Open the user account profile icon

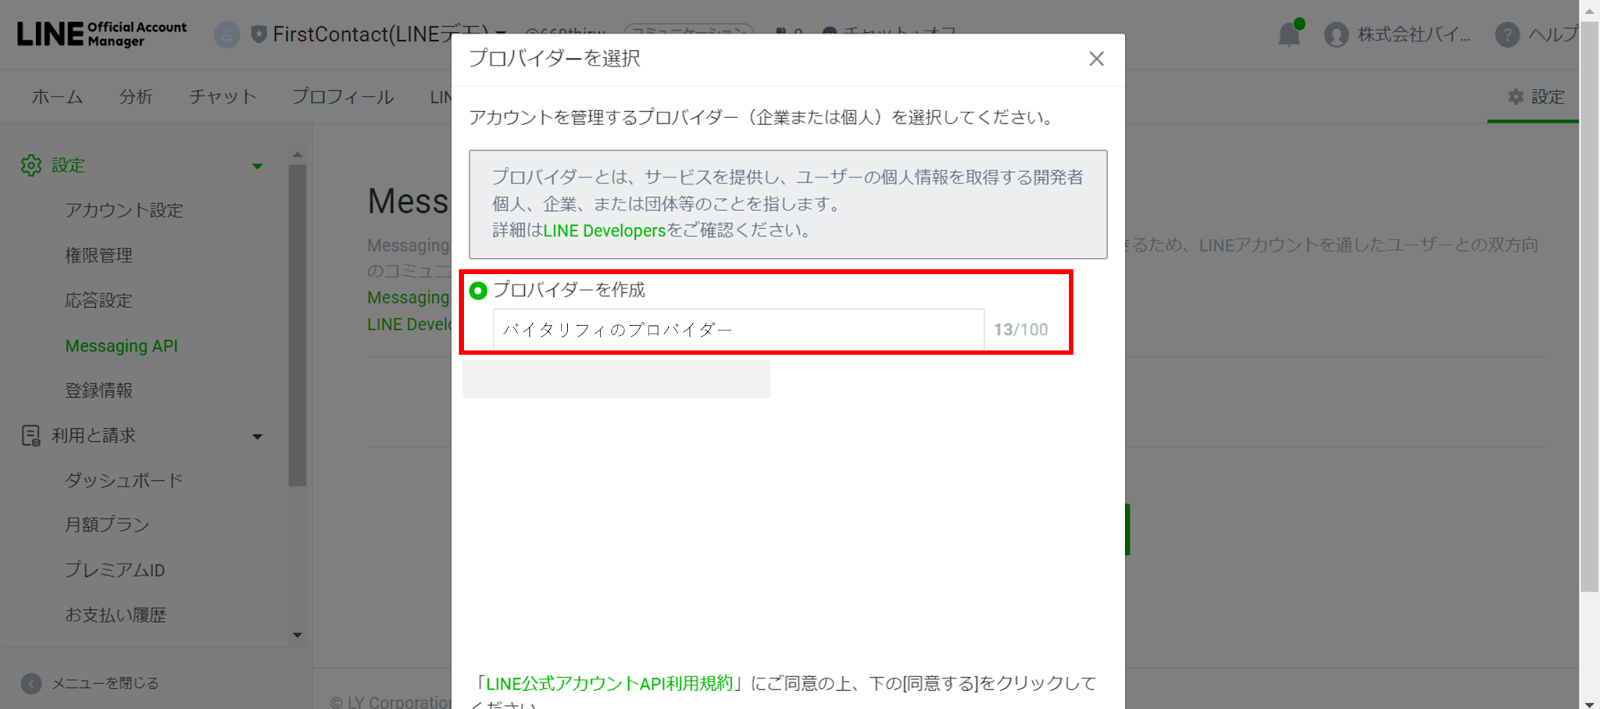coord(1336,35)
